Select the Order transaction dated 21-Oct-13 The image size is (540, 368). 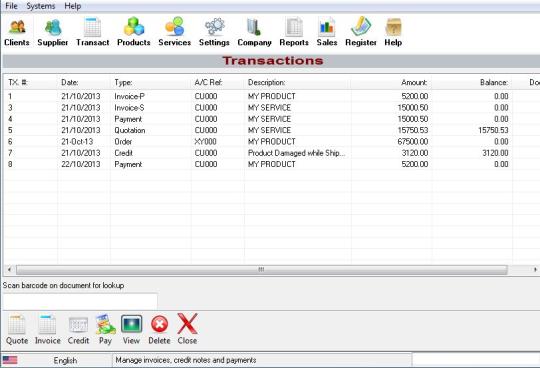(271, 142)
